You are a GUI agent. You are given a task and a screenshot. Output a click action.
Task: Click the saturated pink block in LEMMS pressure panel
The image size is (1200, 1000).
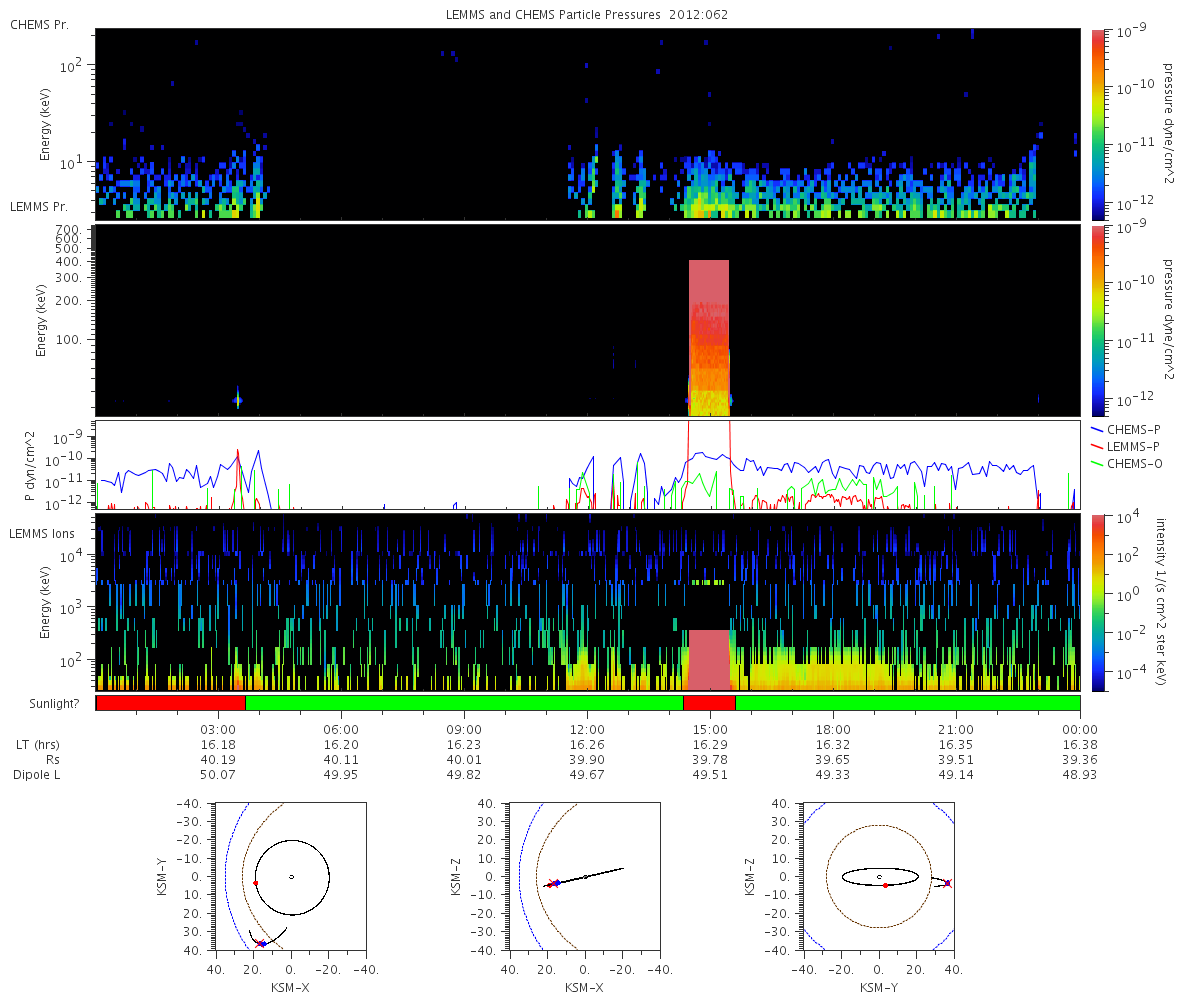(x=709, y=338)
